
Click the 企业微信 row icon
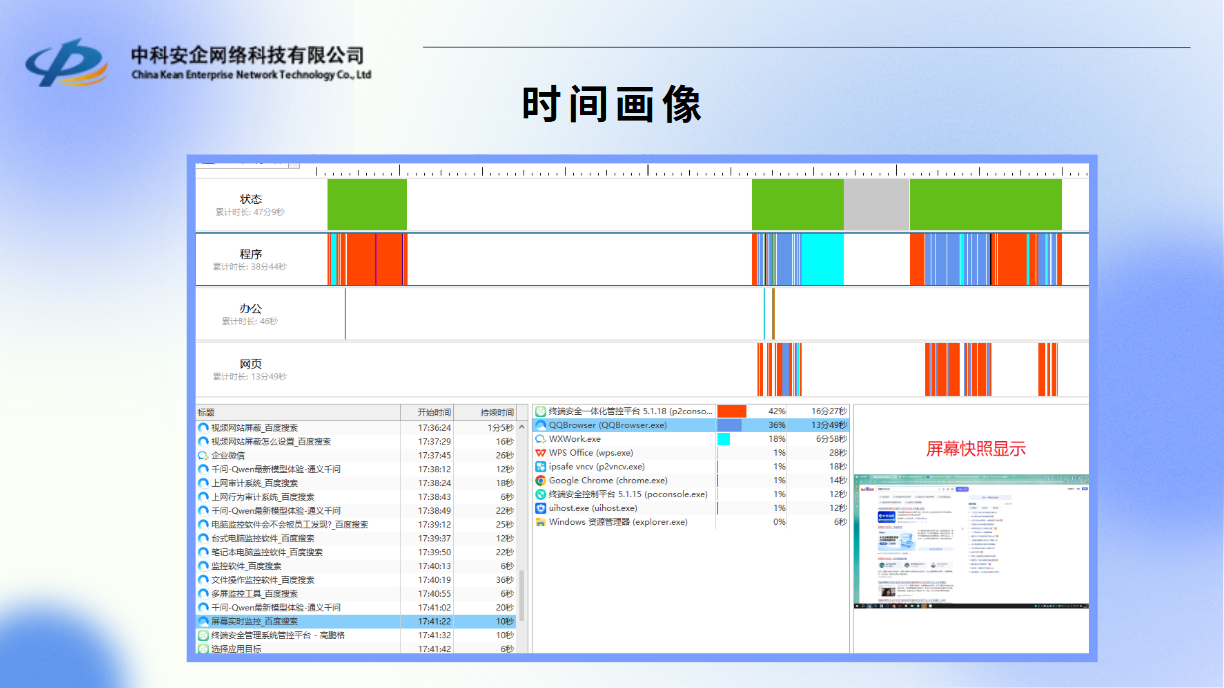[x=203, y=455]
